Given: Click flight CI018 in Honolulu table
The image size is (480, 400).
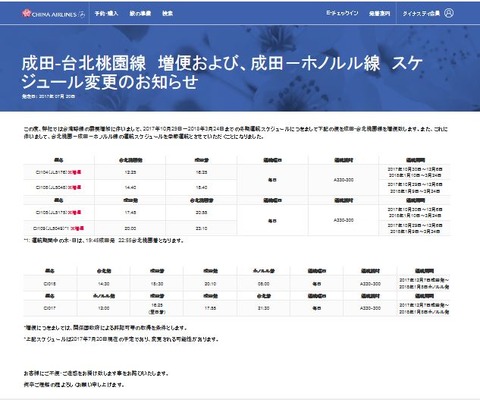Looking at the screenshot, I should (x=50, y=284).
